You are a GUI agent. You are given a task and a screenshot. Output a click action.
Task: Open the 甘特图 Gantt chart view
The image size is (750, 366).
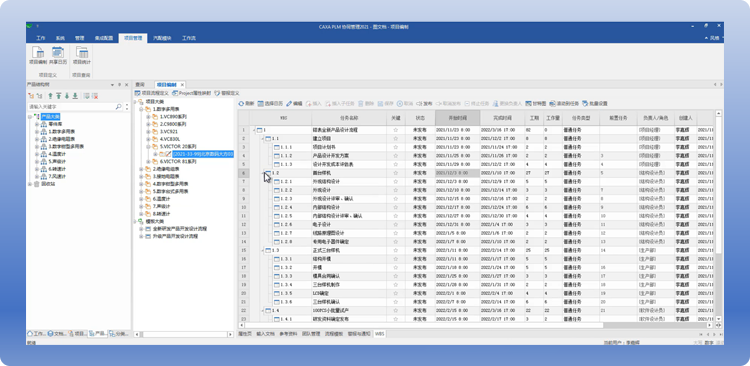pos(536,103)
